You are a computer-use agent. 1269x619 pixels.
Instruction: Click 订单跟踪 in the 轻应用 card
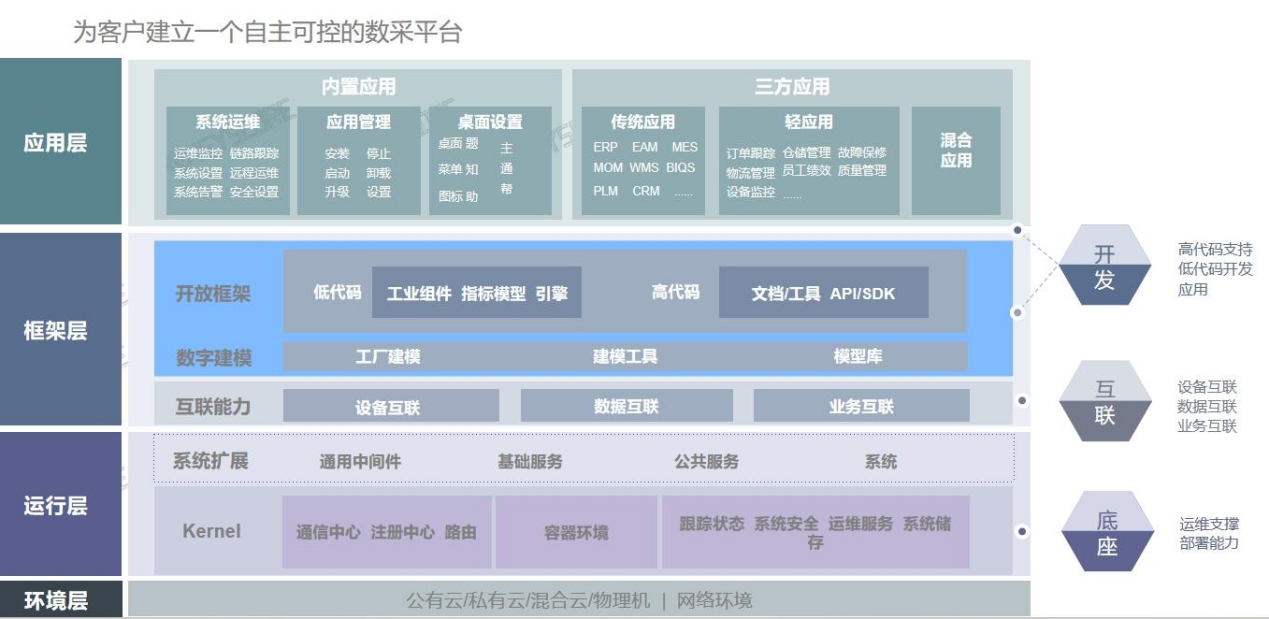pos(751,153)
